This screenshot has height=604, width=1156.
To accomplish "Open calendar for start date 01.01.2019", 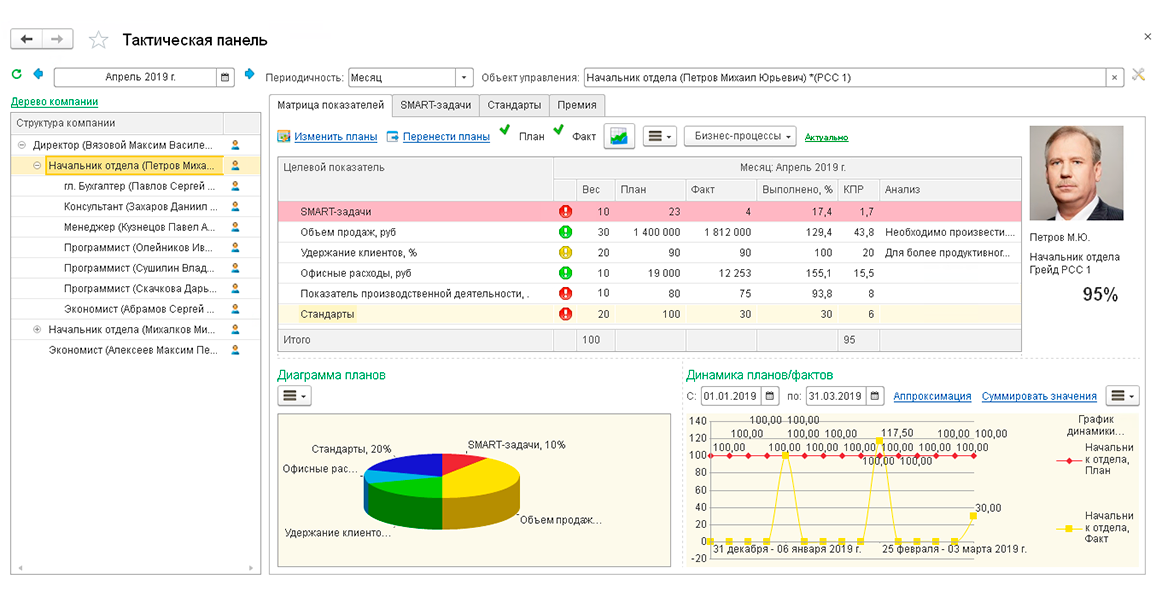I will tap(769, 396).
